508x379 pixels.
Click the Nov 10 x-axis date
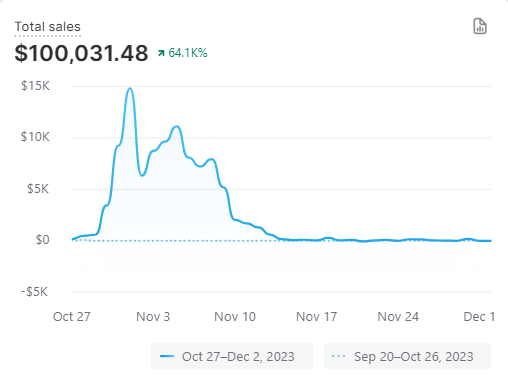(x=235, y=317)
